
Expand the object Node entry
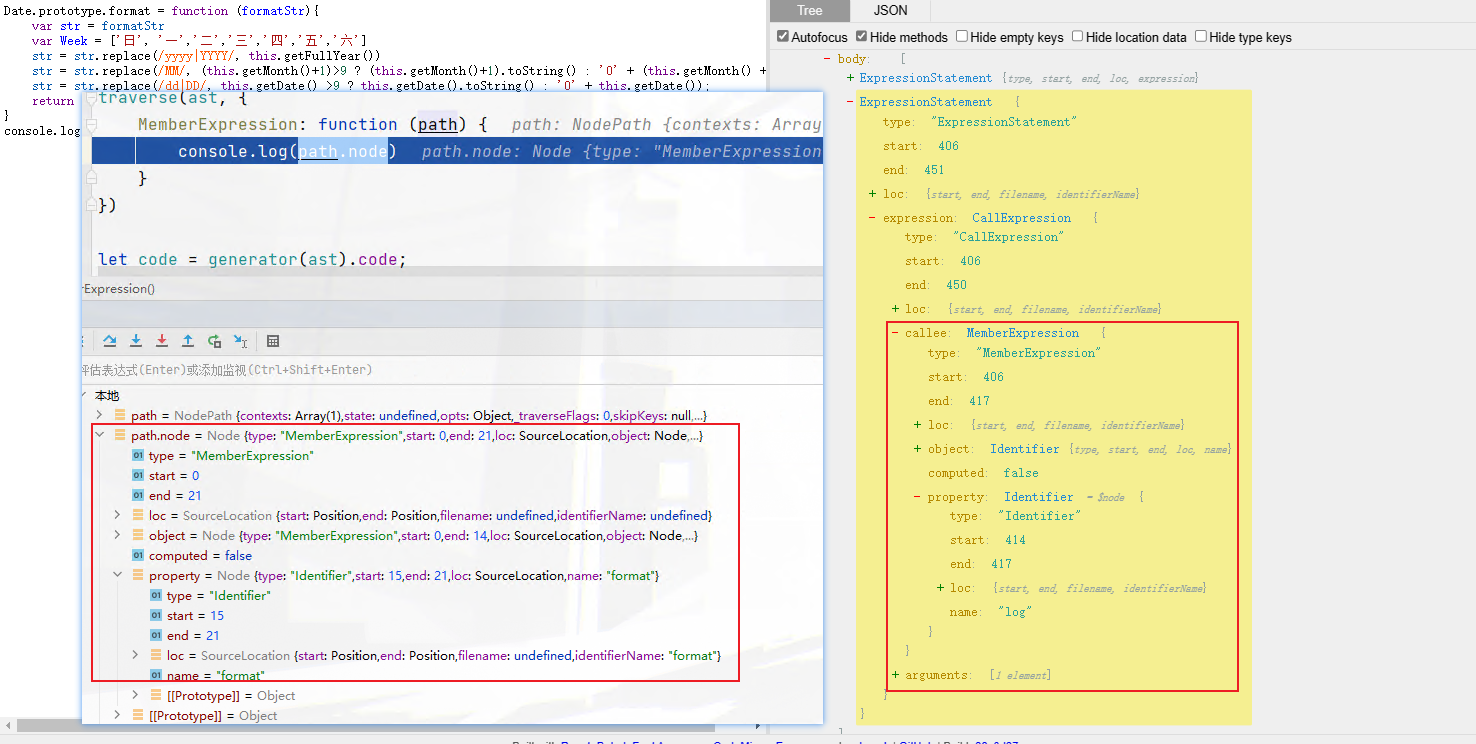click(x=117, y=535)
